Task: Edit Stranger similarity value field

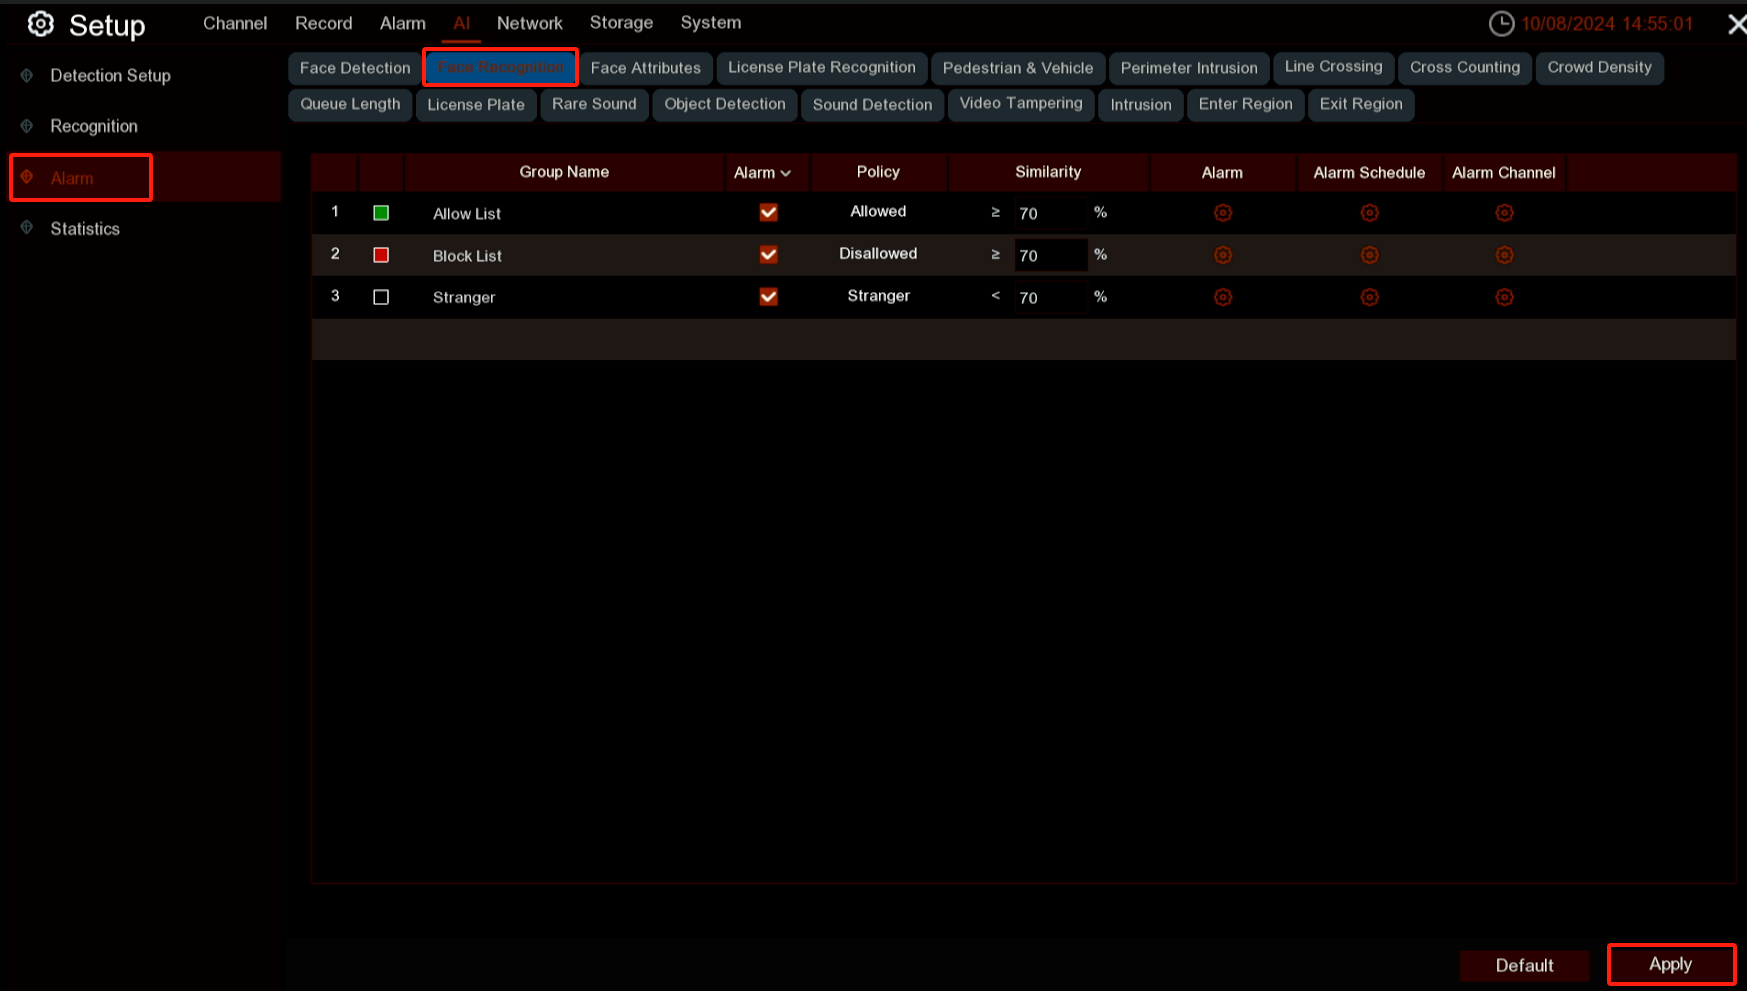Action: [1050, 297]
